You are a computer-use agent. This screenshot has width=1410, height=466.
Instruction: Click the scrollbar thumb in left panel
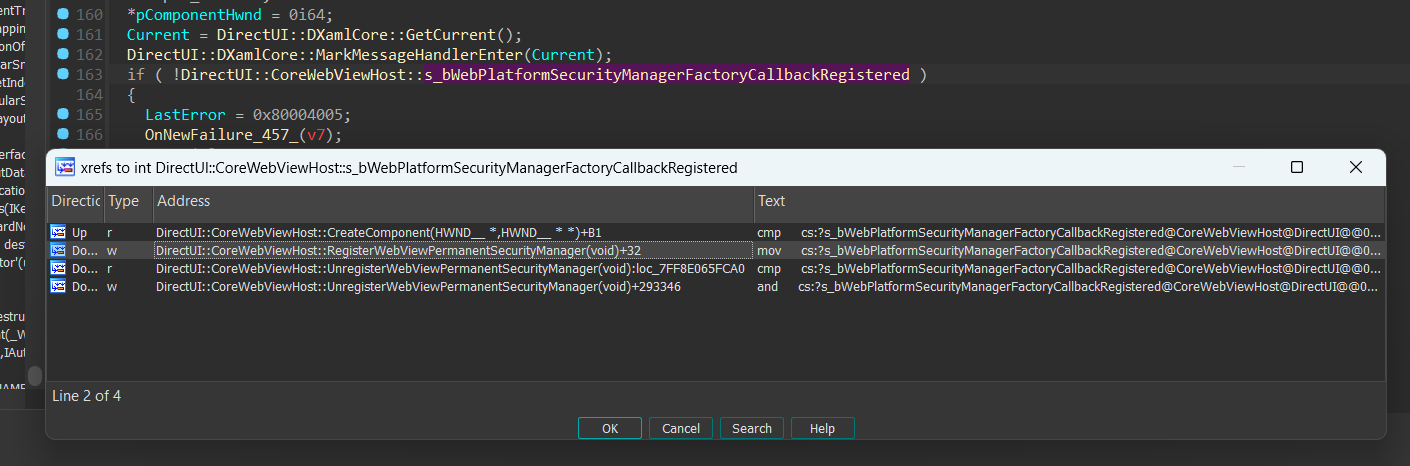[35, 377]
